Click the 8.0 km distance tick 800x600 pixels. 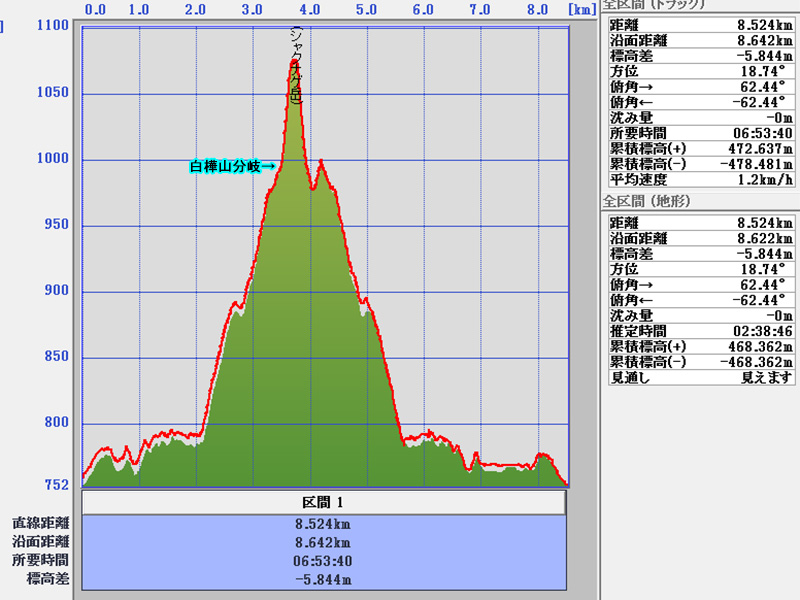[x=537, y=9]
